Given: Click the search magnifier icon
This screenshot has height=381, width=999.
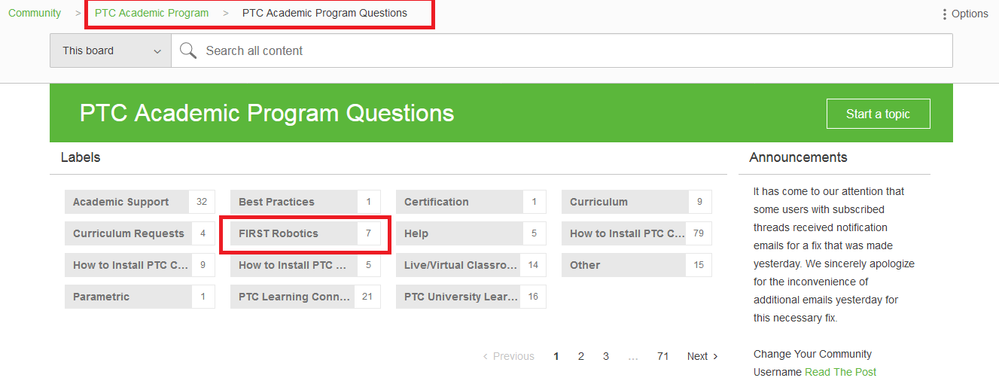Looking at the screenshot, I should [187, 51].
